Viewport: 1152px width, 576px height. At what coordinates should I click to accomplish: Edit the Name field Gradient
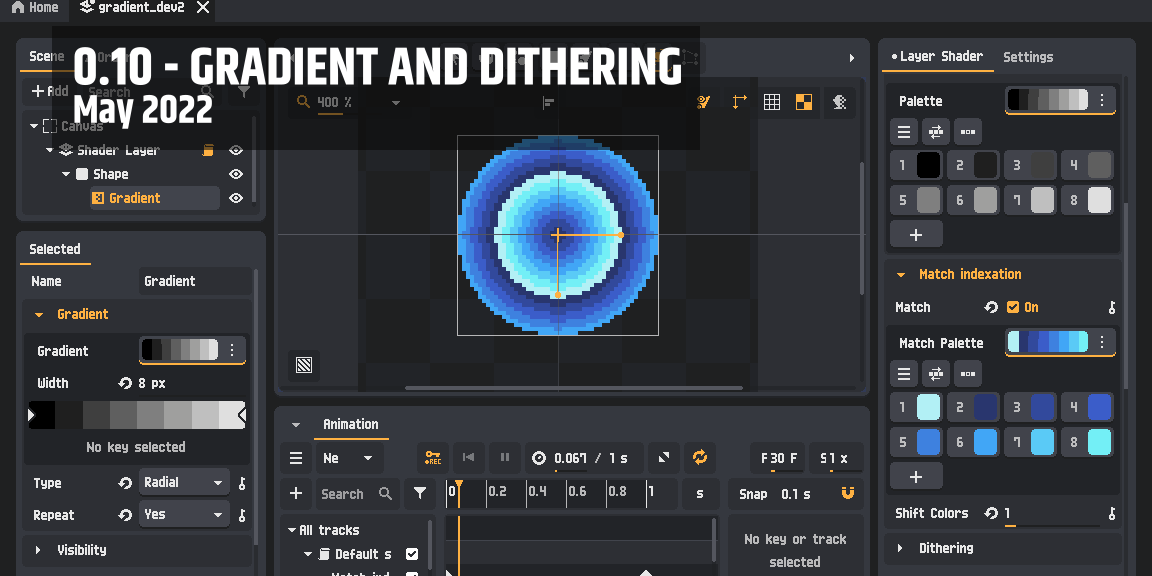coord(195,281)
